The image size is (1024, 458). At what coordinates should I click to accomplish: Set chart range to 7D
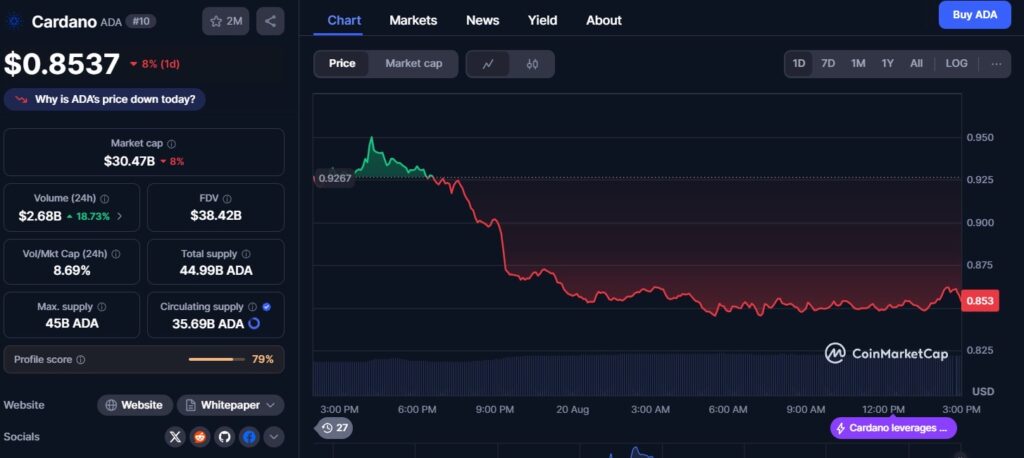pos(828,63)
